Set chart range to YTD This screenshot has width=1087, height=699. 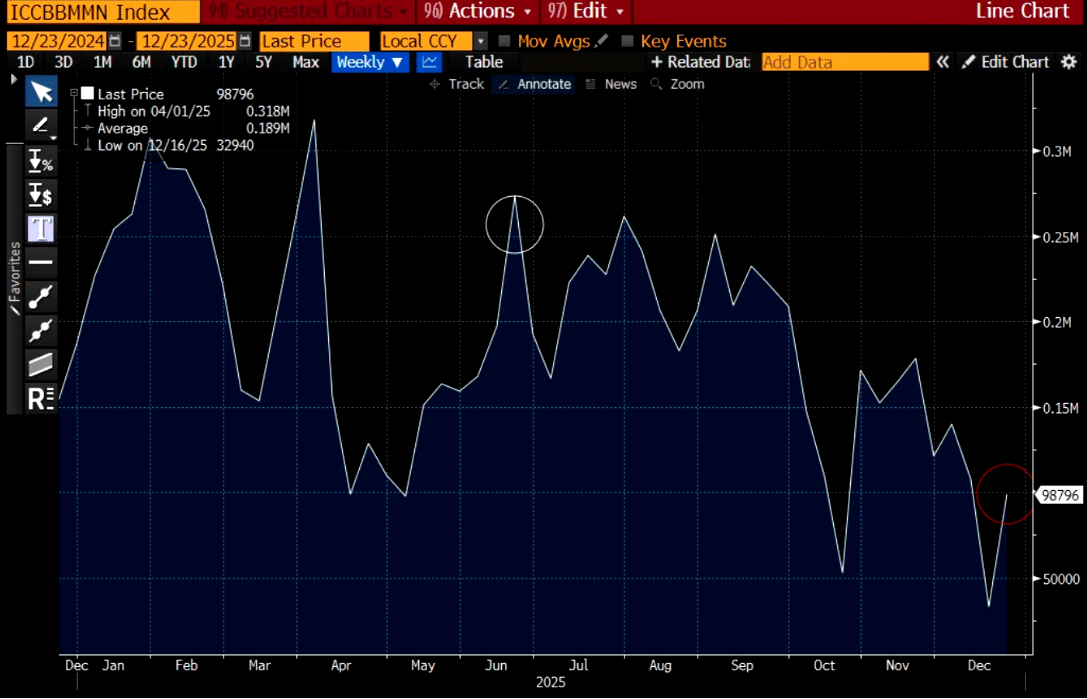[x=184, y=62]
